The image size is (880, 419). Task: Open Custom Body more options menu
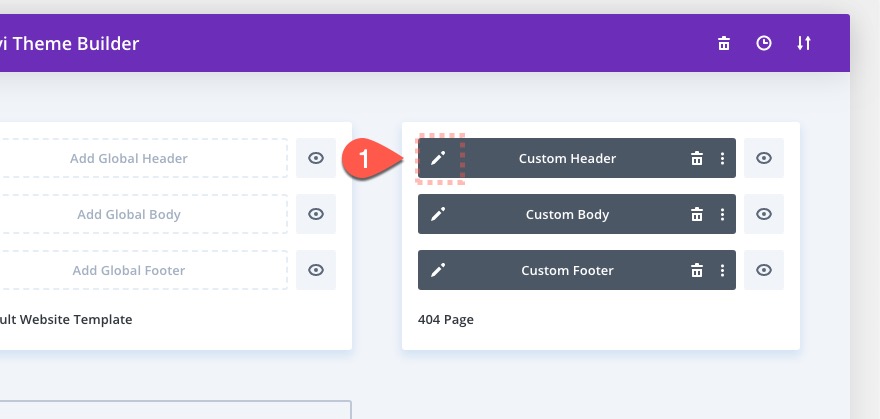(x=722, y=214)
